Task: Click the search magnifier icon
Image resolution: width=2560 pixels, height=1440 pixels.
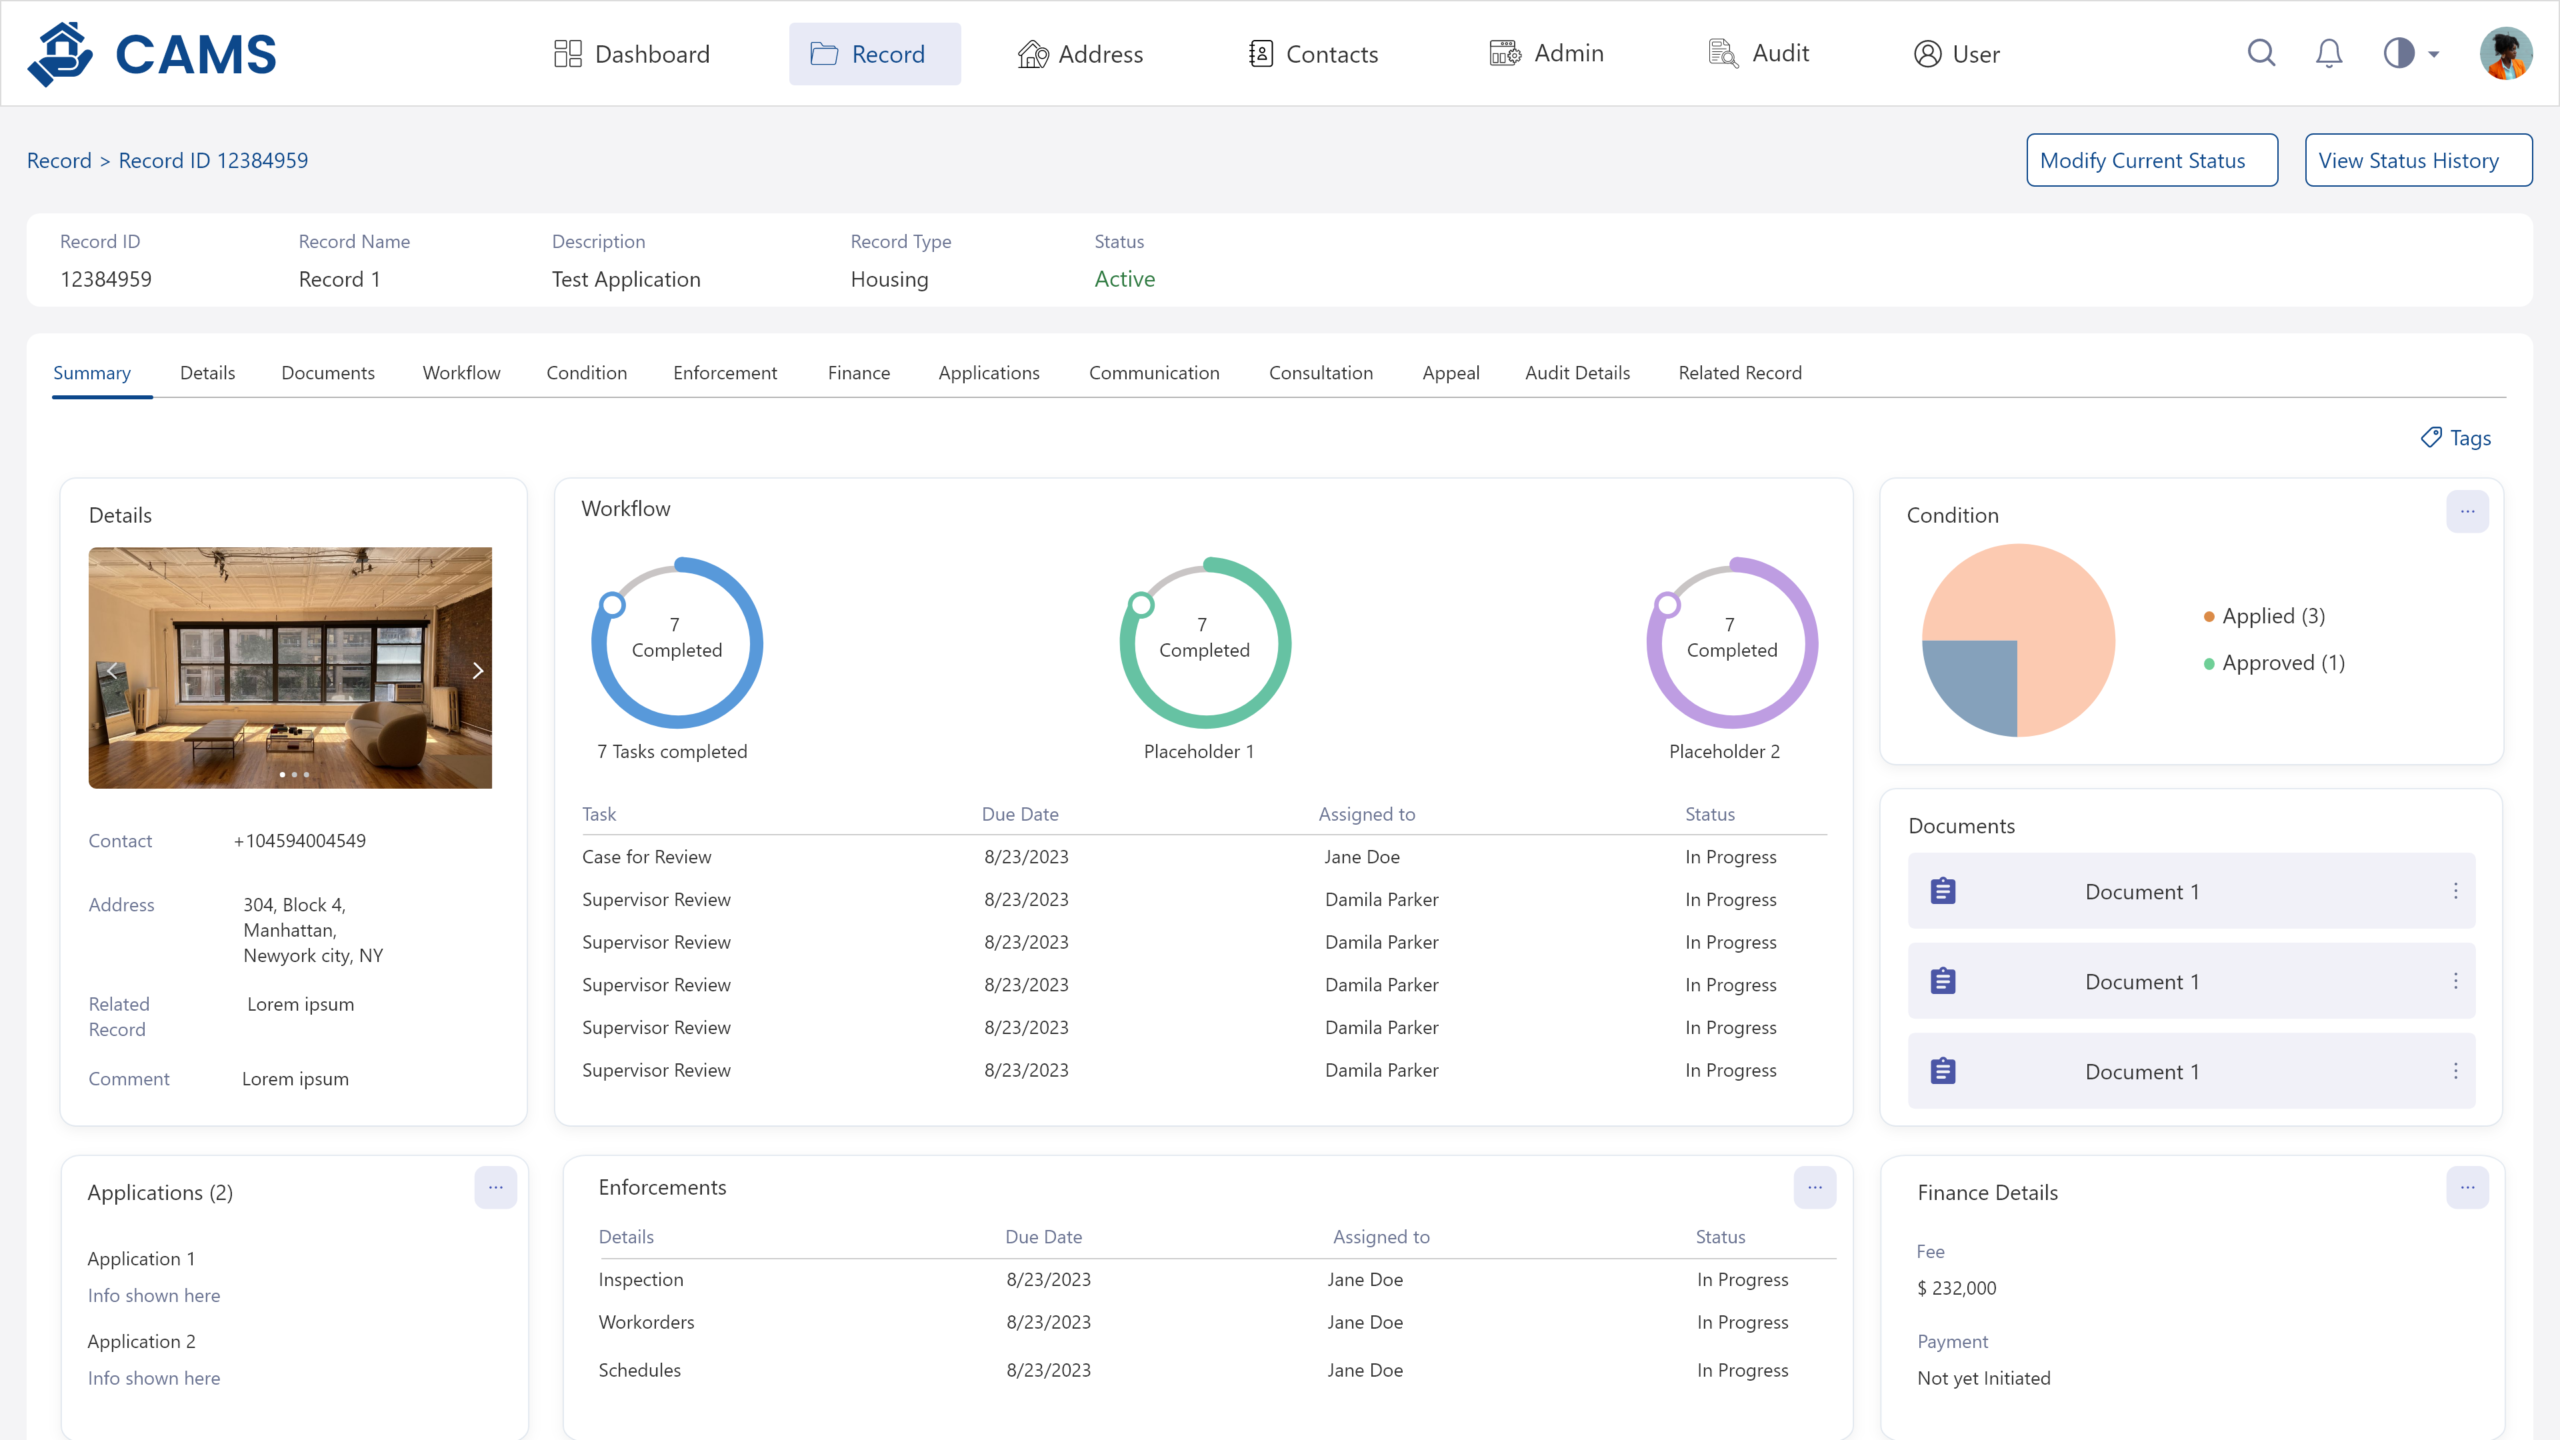Action: coord(2261,53)
